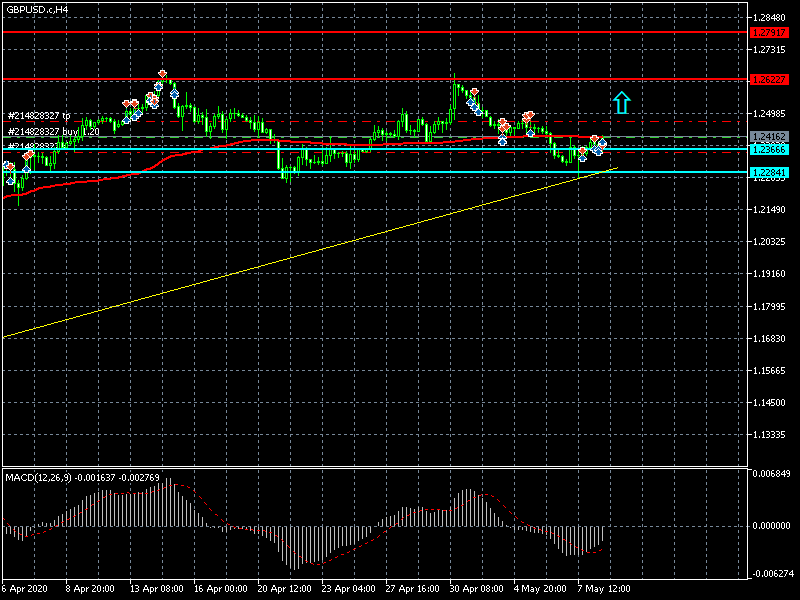The height and width of the screenshot is (600, 800).
Task: Click the GBPUSD.c,H4 chart title
Action: (x=37, y=9)
